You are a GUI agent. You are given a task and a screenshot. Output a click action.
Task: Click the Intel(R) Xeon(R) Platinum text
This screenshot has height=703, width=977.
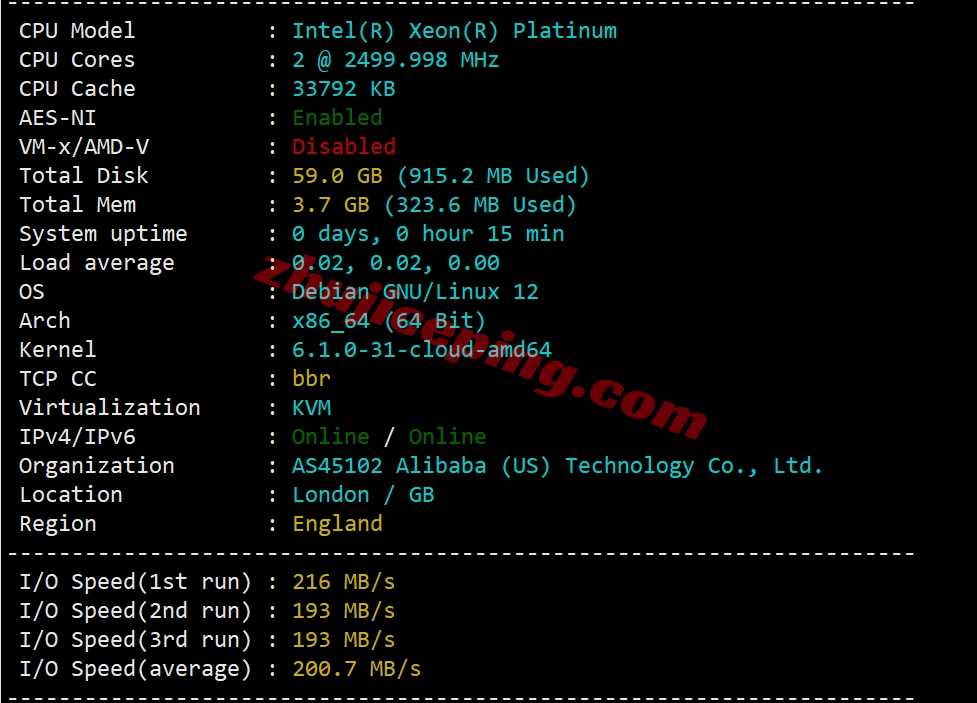[454, 31]
